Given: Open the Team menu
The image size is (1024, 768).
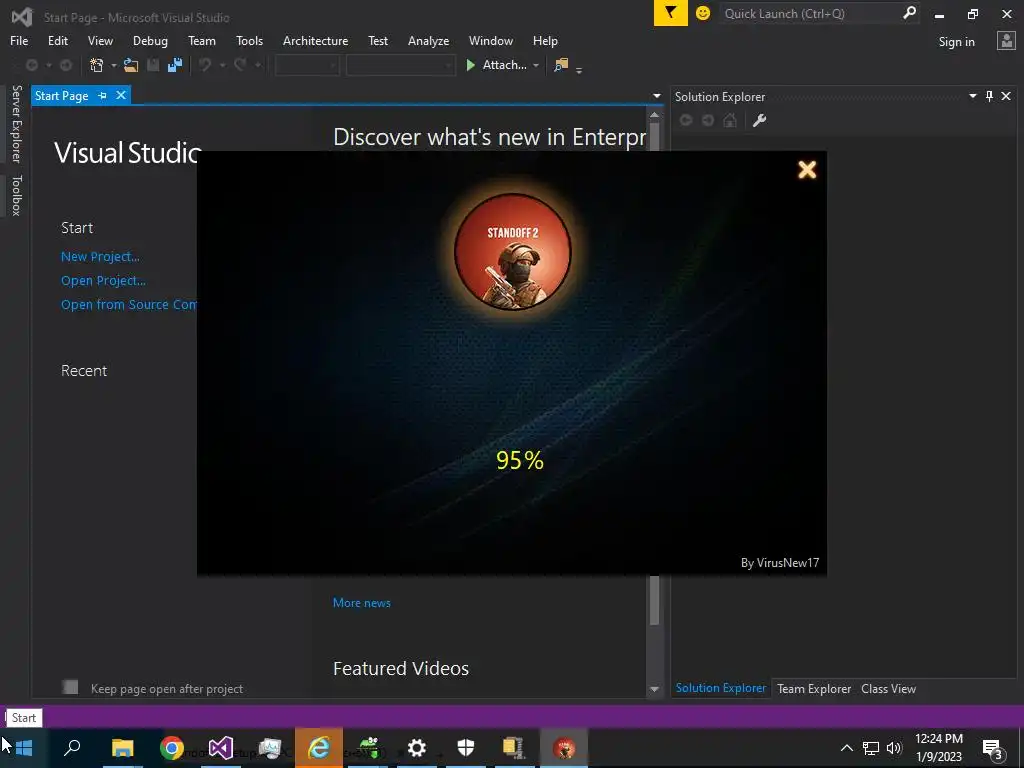Looking at the screenshot, I should 202,40.
